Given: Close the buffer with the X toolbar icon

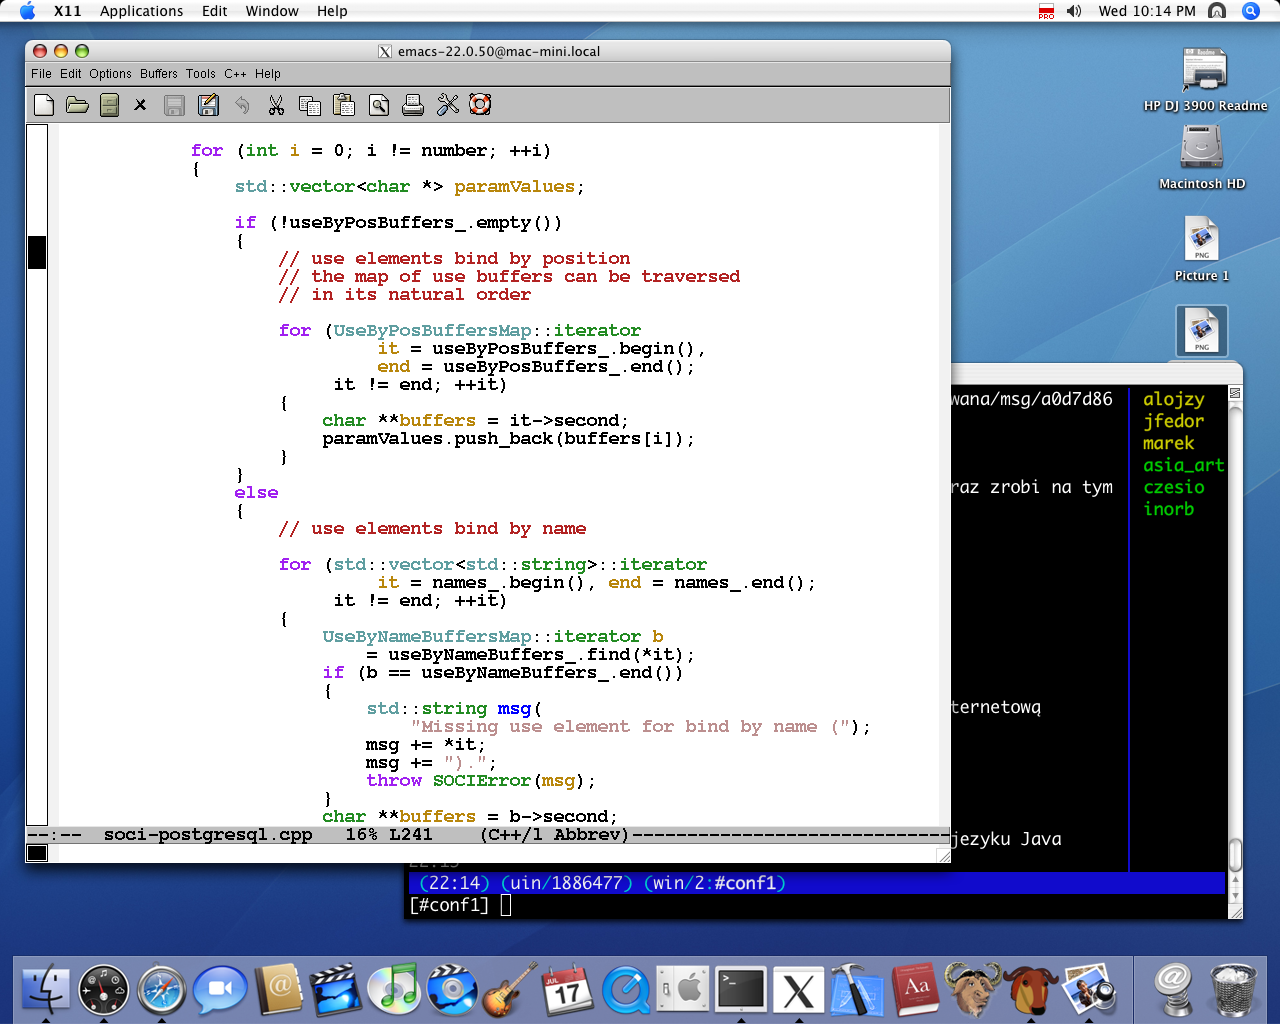Looking at the screenshot, I should 141,105.
